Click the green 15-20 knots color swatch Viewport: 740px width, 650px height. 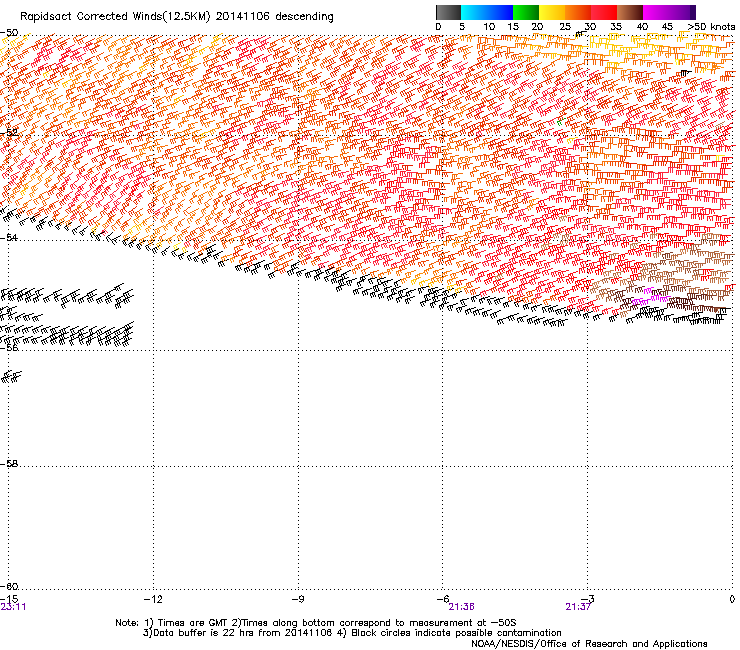(526, 12)
